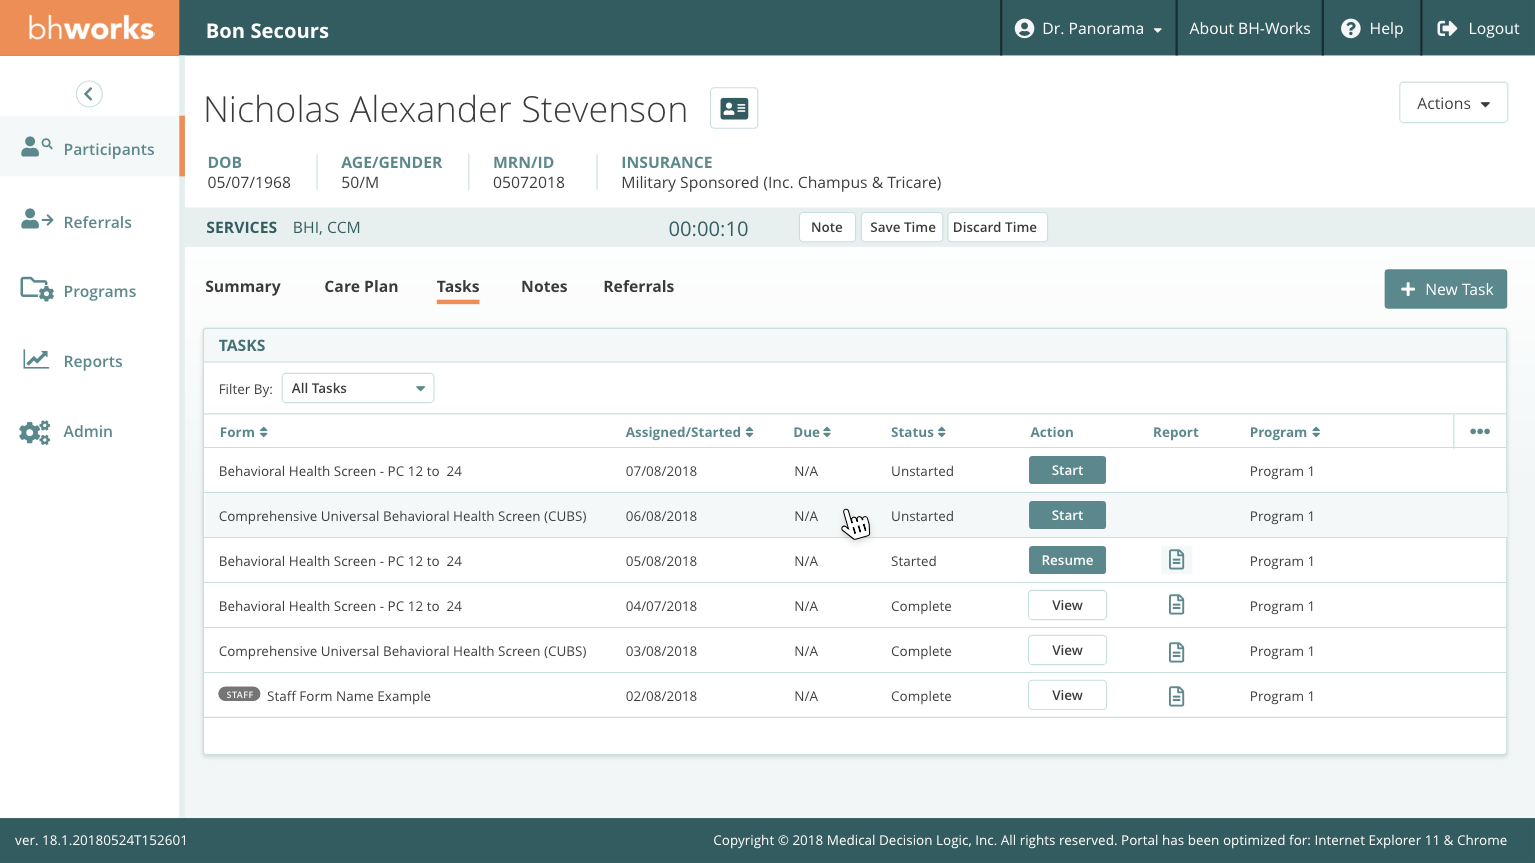Resume the task dated 05/08/2018
The width and height of the screenshot is (1535, 863).
point(1067,560)
